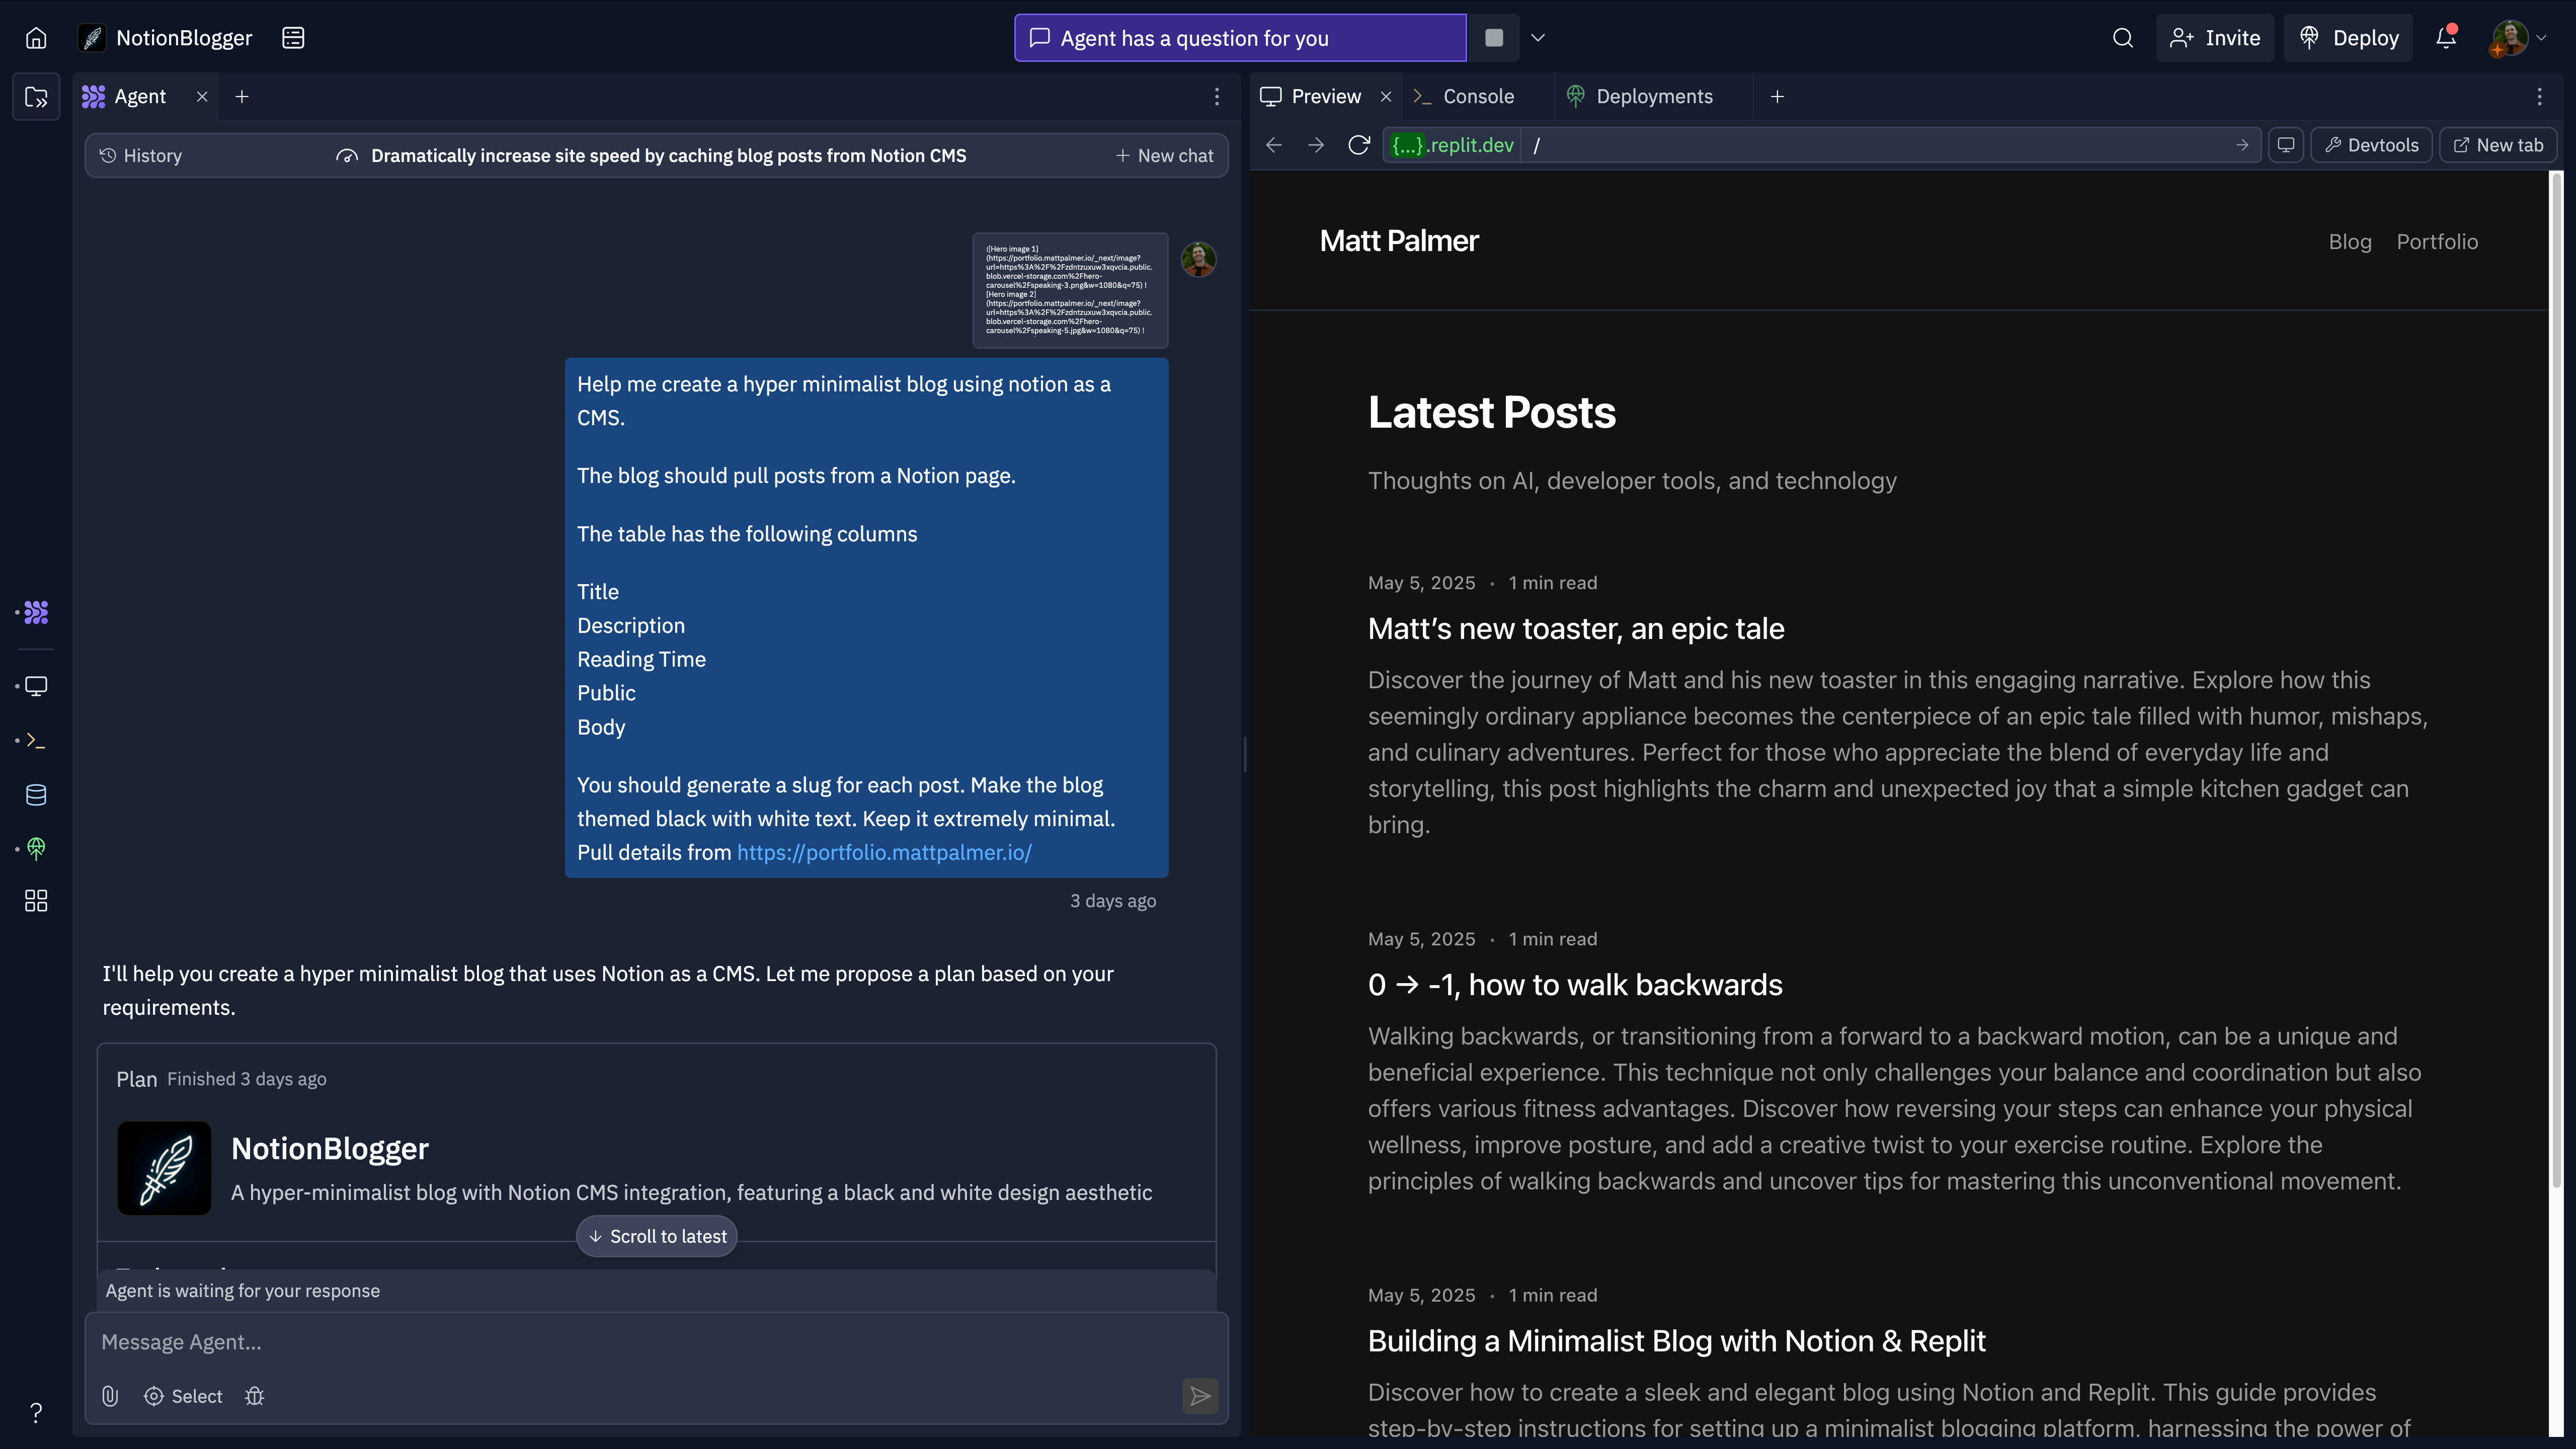Click the 'Latest Posts' heading
2576x1449 pixels.
click(1491, 413)
